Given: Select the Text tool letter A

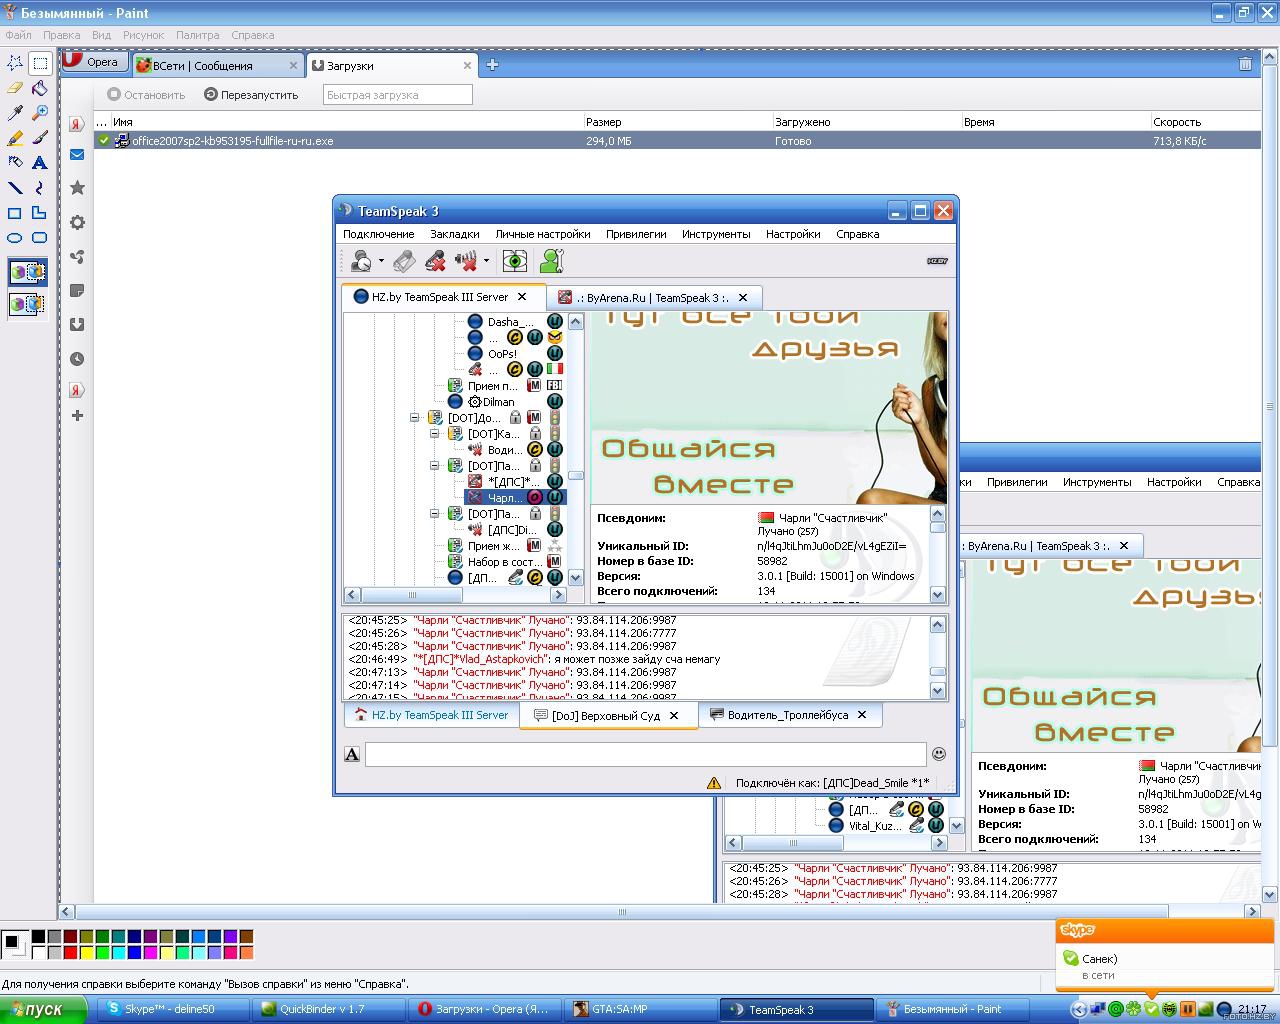Looking at the screenshot, I should (x=40, y=162).
